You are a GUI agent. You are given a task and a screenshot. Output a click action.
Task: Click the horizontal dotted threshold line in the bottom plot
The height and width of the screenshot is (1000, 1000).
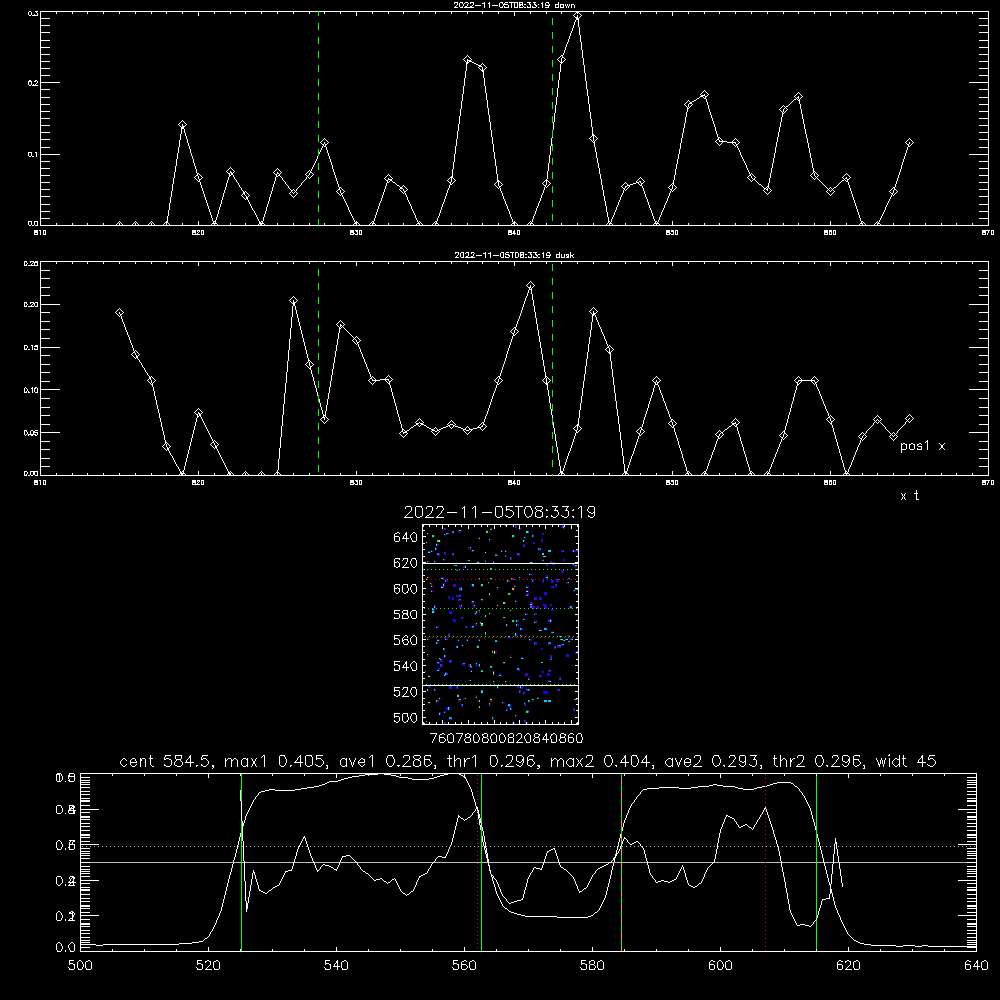(x=528, y=846)
